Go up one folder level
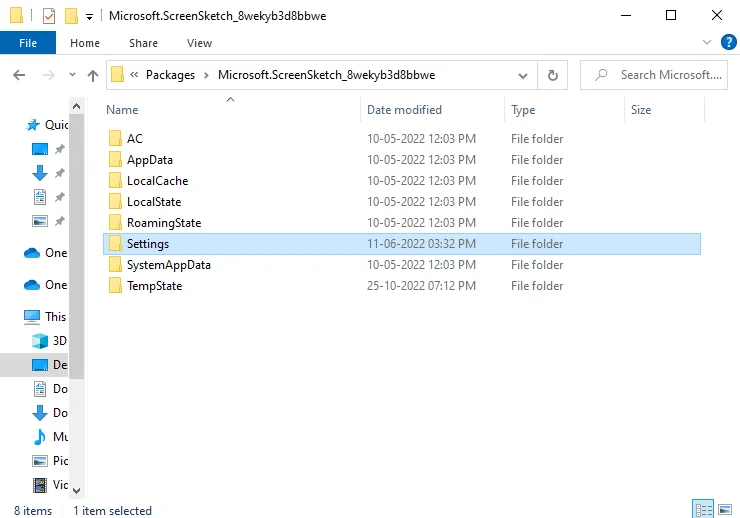 (93, 75)
